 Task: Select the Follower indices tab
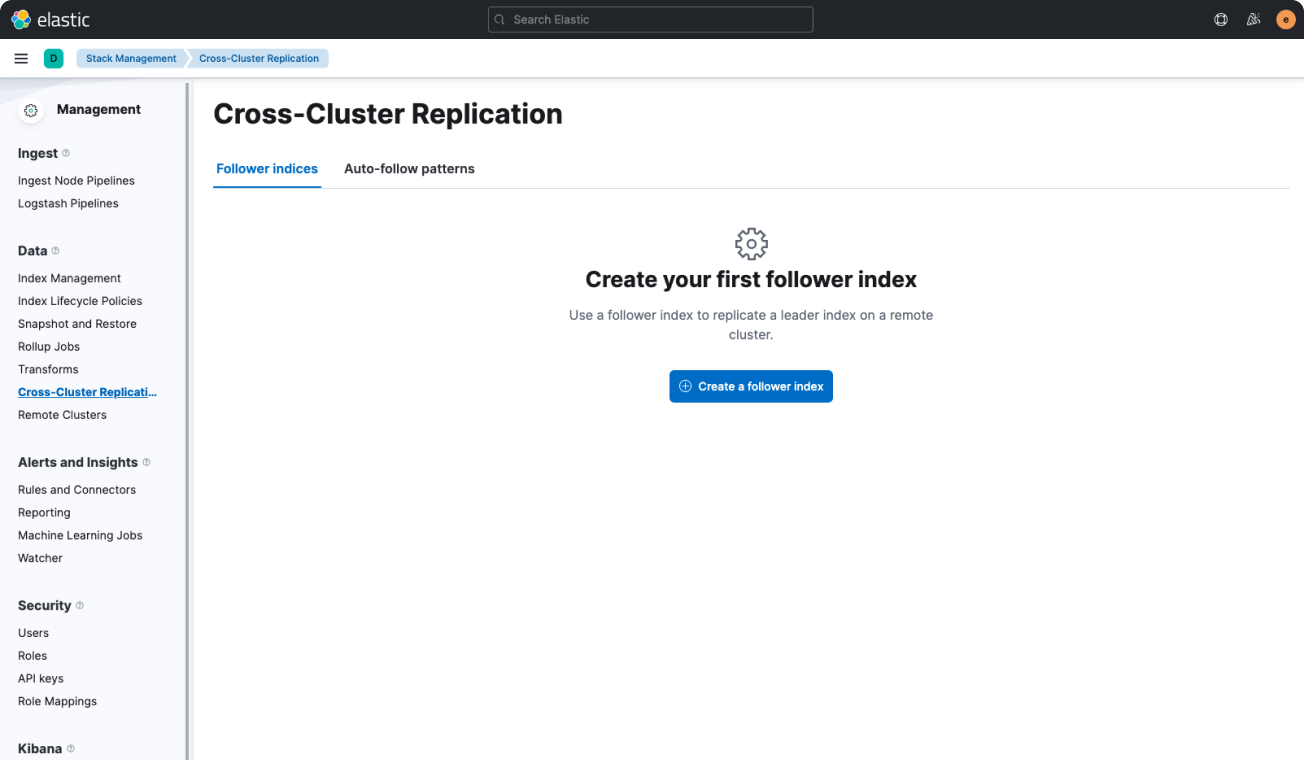tap(266, 168)
